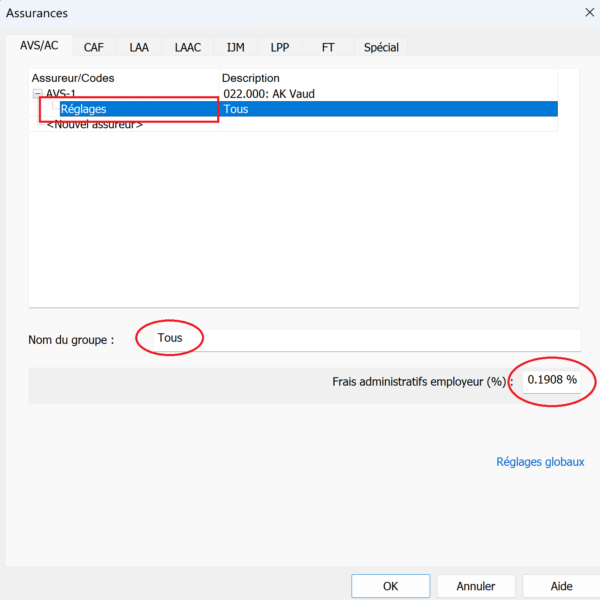Switch to the AVS/AC tab
Screen dimensions: 600x600
(x=39, y=46)
